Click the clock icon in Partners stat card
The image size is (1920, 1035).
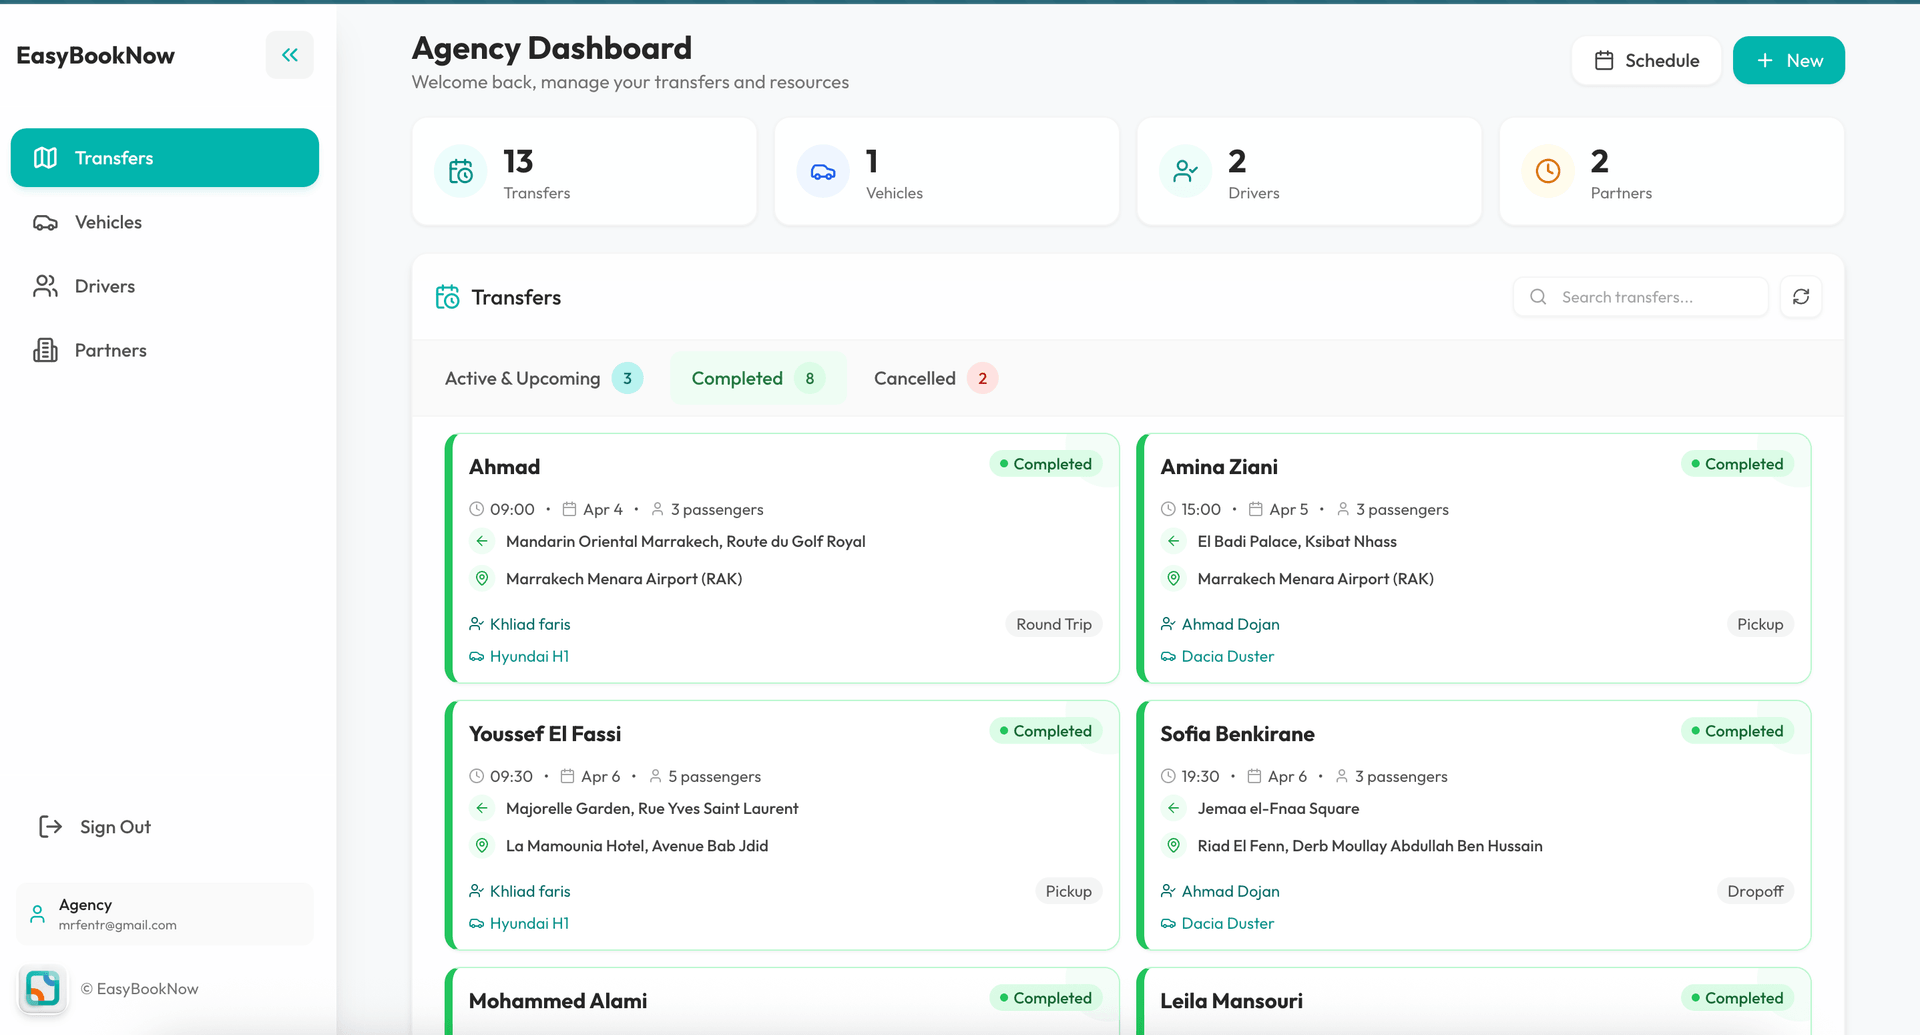coord(1548,172)
